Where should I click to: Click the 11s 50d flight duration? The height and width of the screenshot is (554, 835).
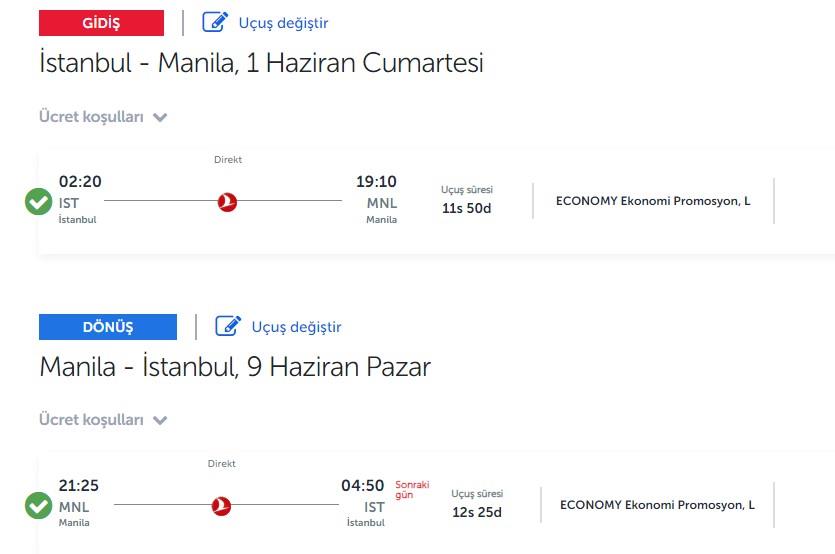[x=466, y=208]
